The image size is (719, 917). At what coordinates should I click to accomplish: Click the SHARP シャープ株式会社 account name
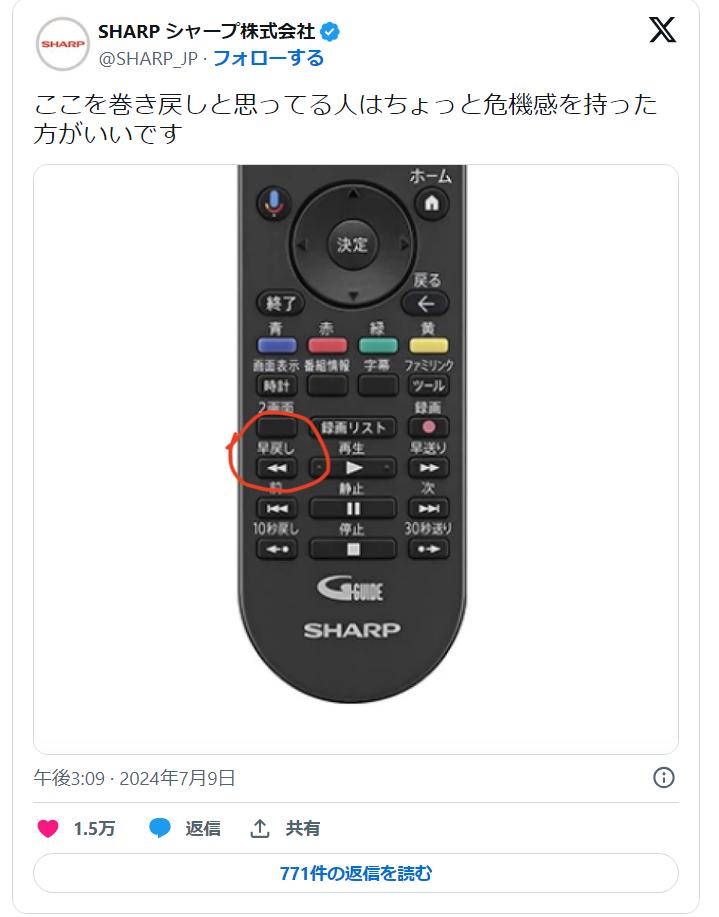tap(207, 32)
